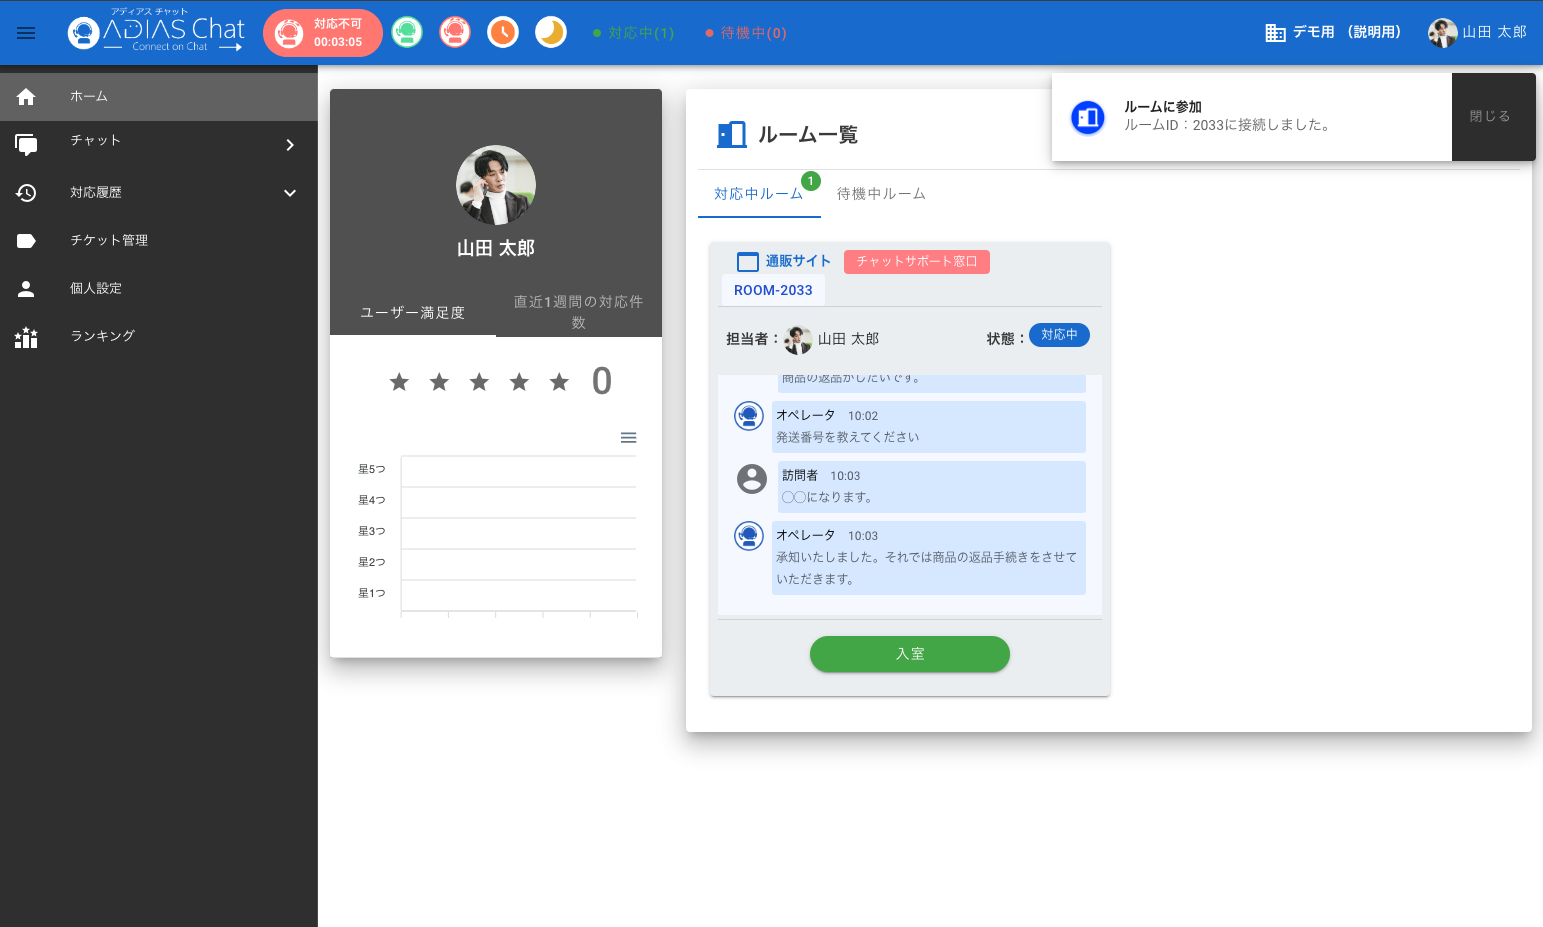
Task: Click the ADIAS Chat logo
Action: (157, 33)
